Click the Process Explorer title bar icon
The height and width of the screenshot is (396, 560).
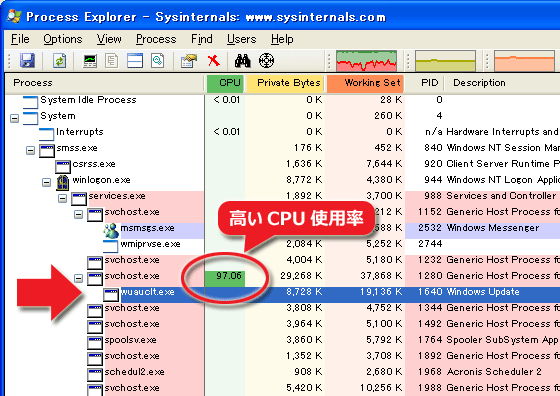[x=14, y=16]
